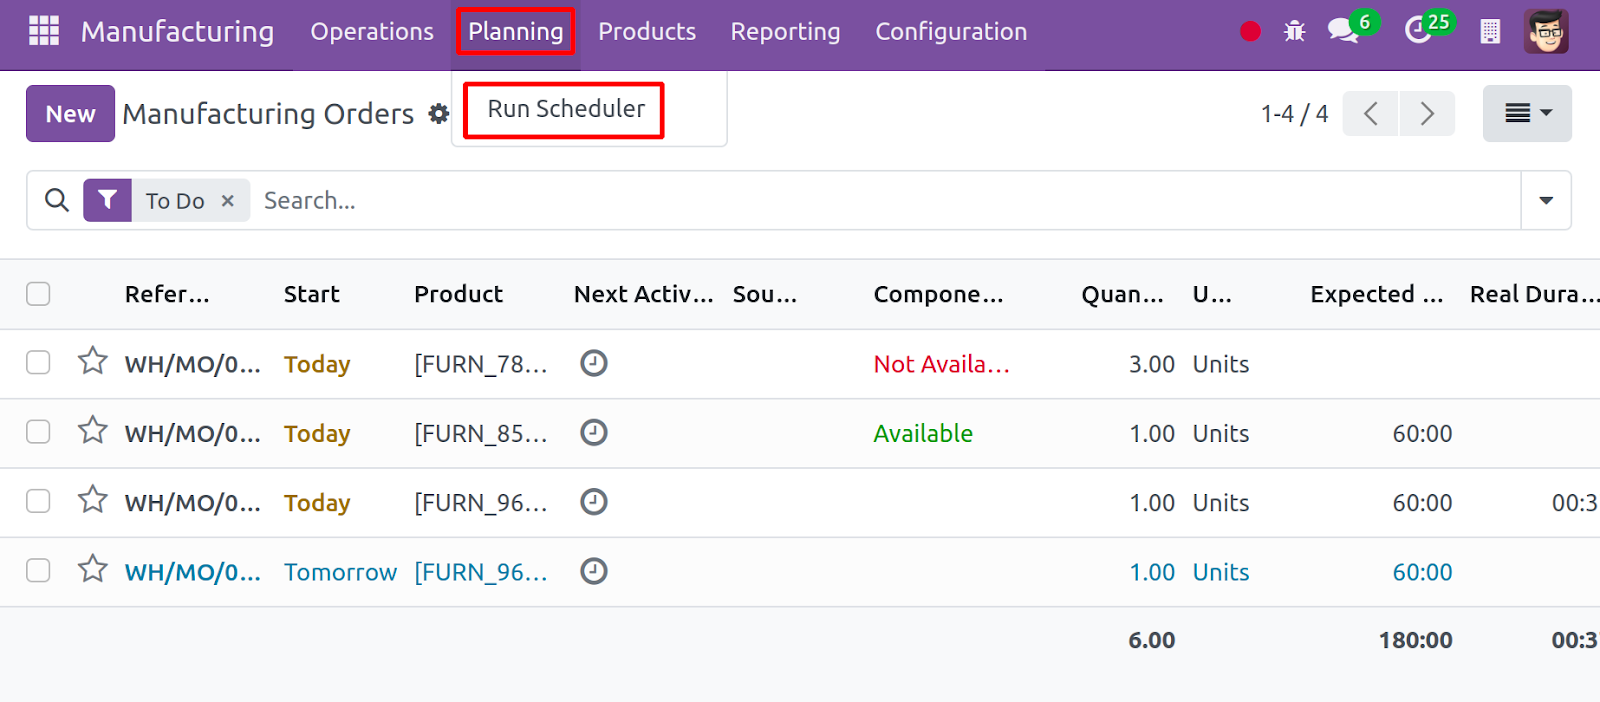Select checkbox of [FURN_96 Today order

[38, 500]
